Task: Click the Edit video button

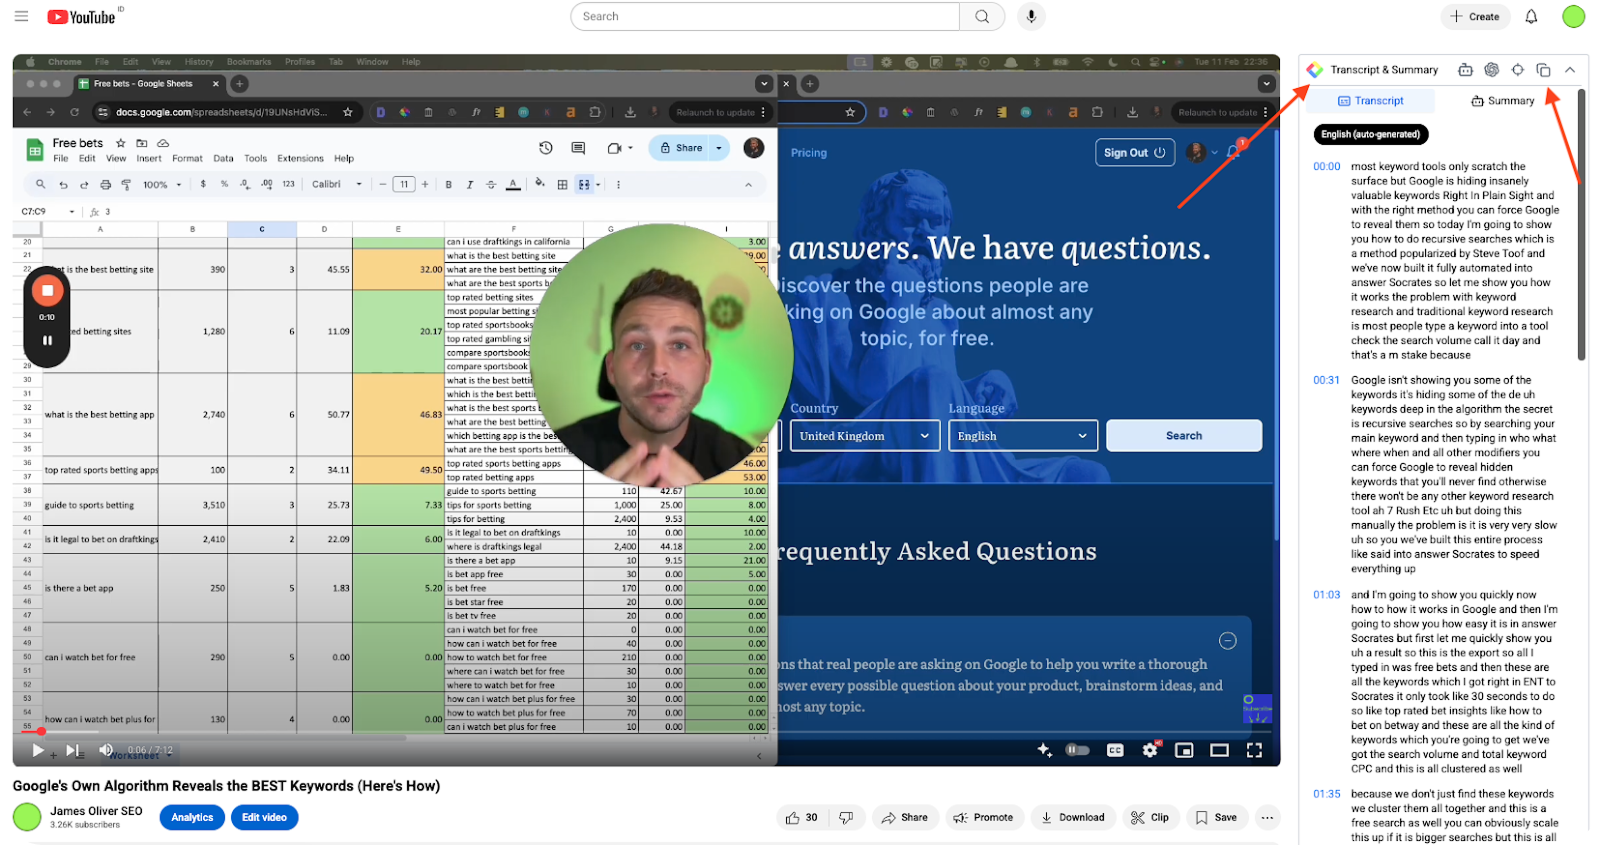Action: coord(264,817)
